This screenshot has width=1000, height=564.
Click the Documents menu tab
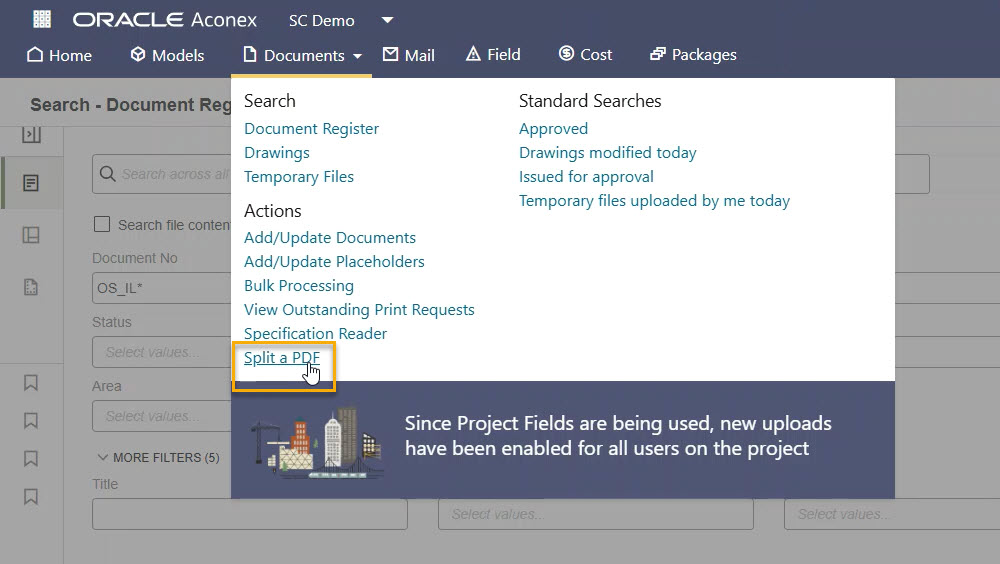click(x=302, y=56)
